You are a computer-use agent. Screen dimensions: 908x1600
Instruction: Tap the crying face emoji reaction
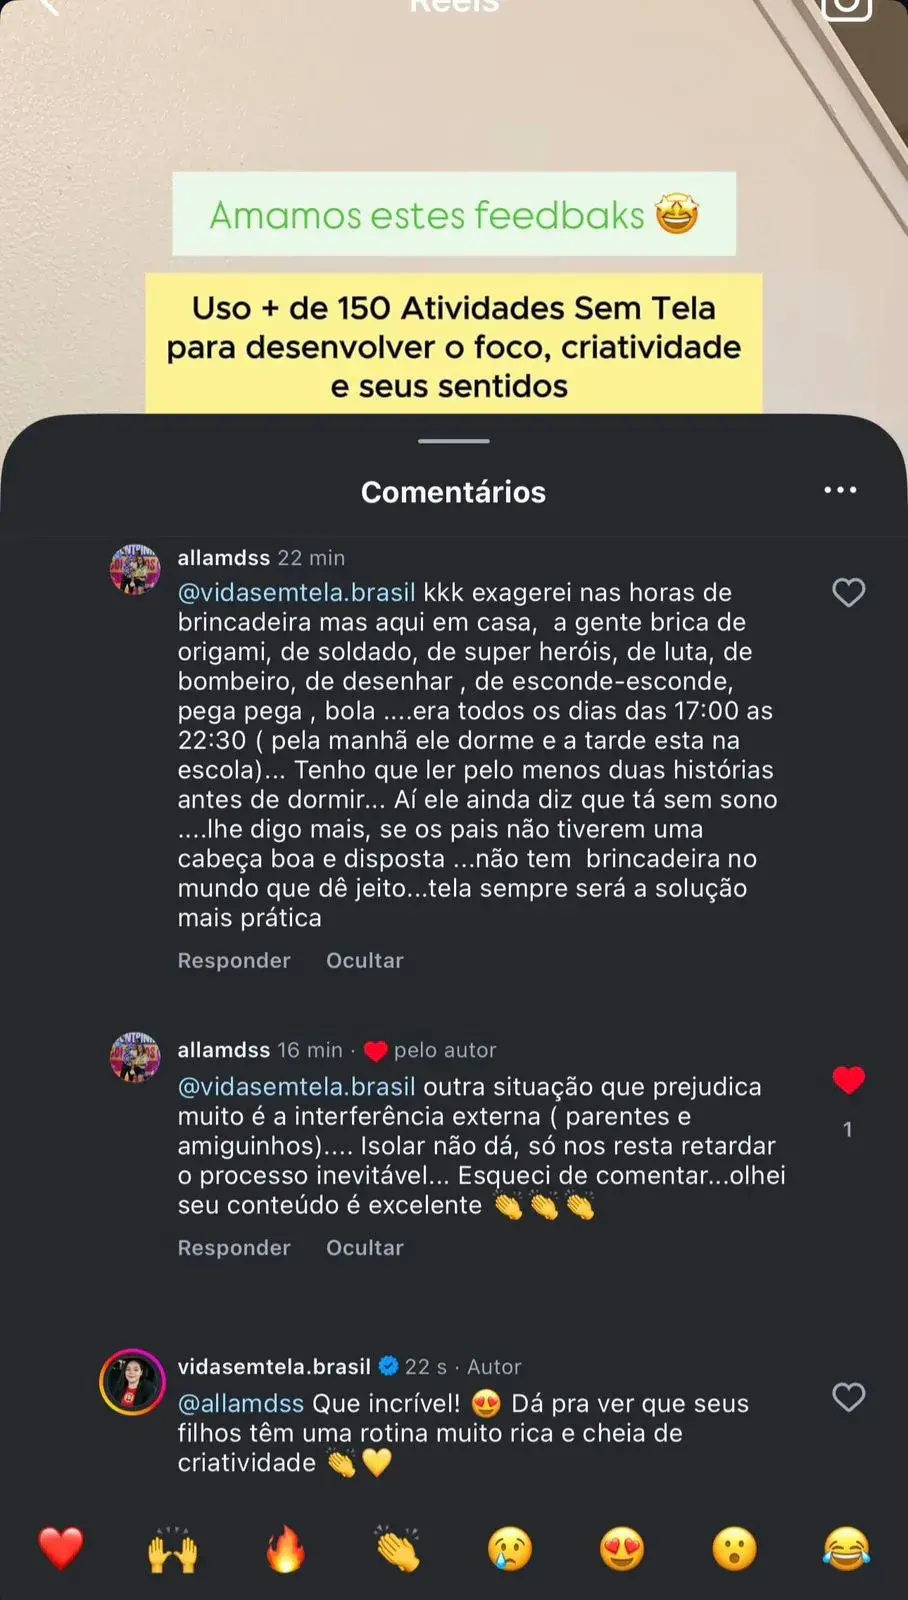tap(510, 1550)
